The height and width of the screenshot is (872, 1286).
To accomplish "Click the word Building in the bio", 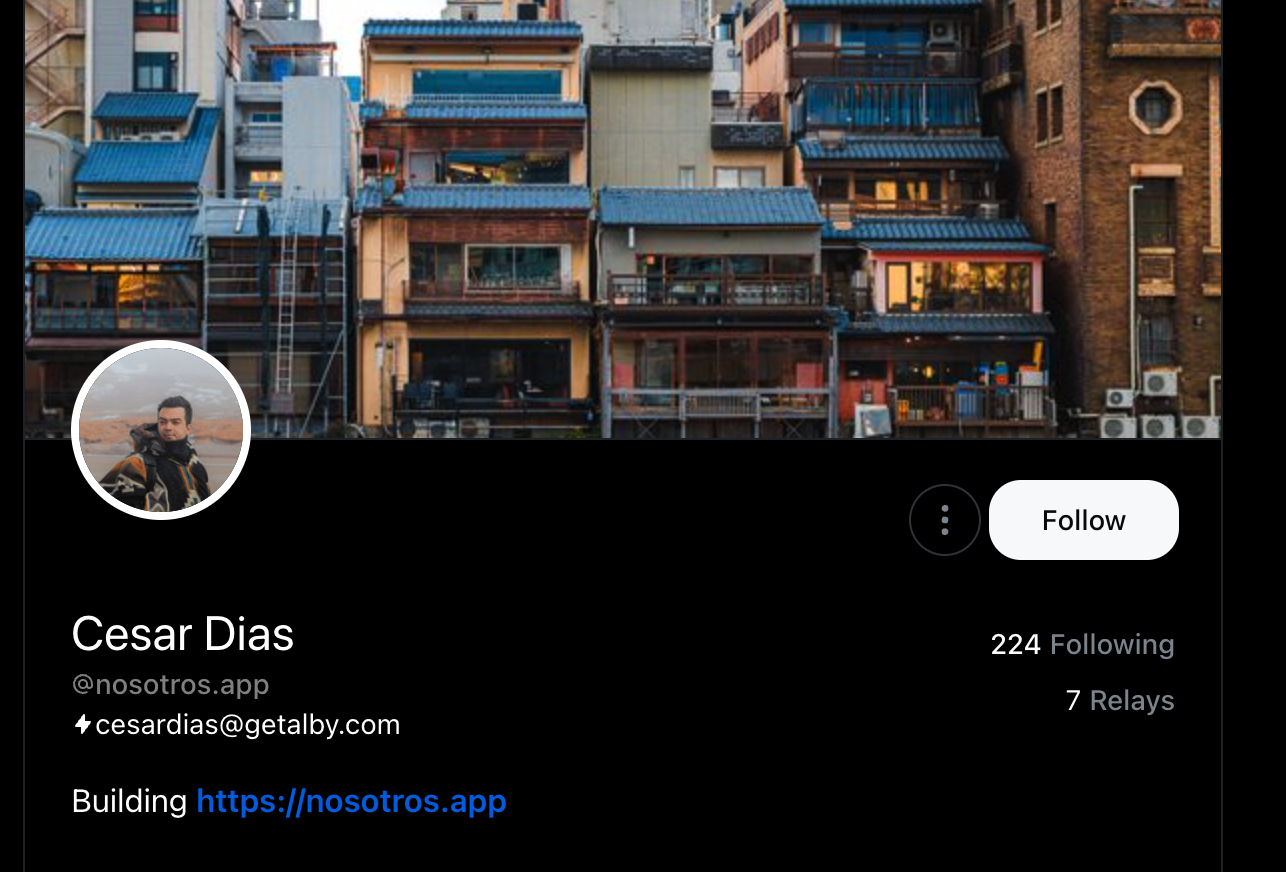I will tap(129, 801).
